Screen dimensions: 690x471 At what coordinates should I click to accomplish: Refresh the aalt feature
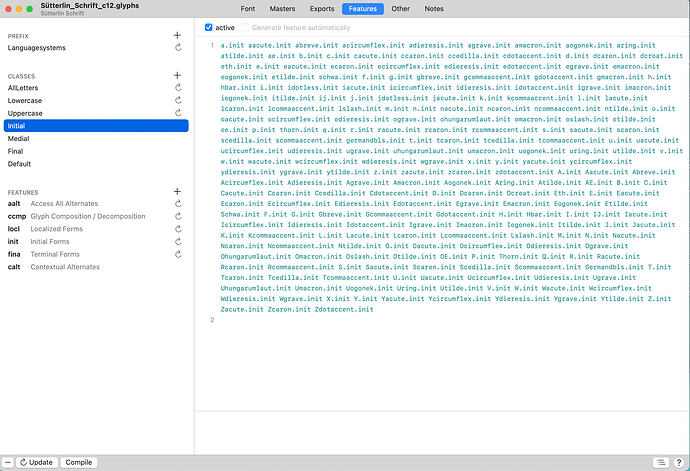pos(178,203)
